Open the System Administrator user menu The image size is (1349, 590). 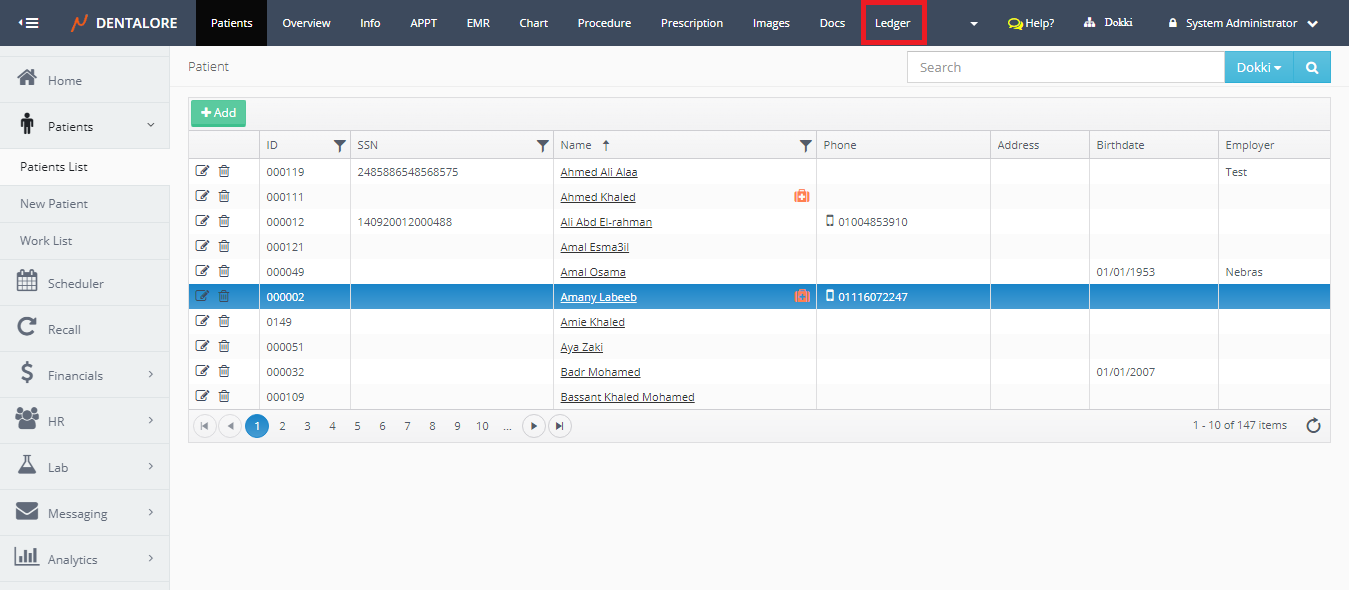click(1242, 23)
